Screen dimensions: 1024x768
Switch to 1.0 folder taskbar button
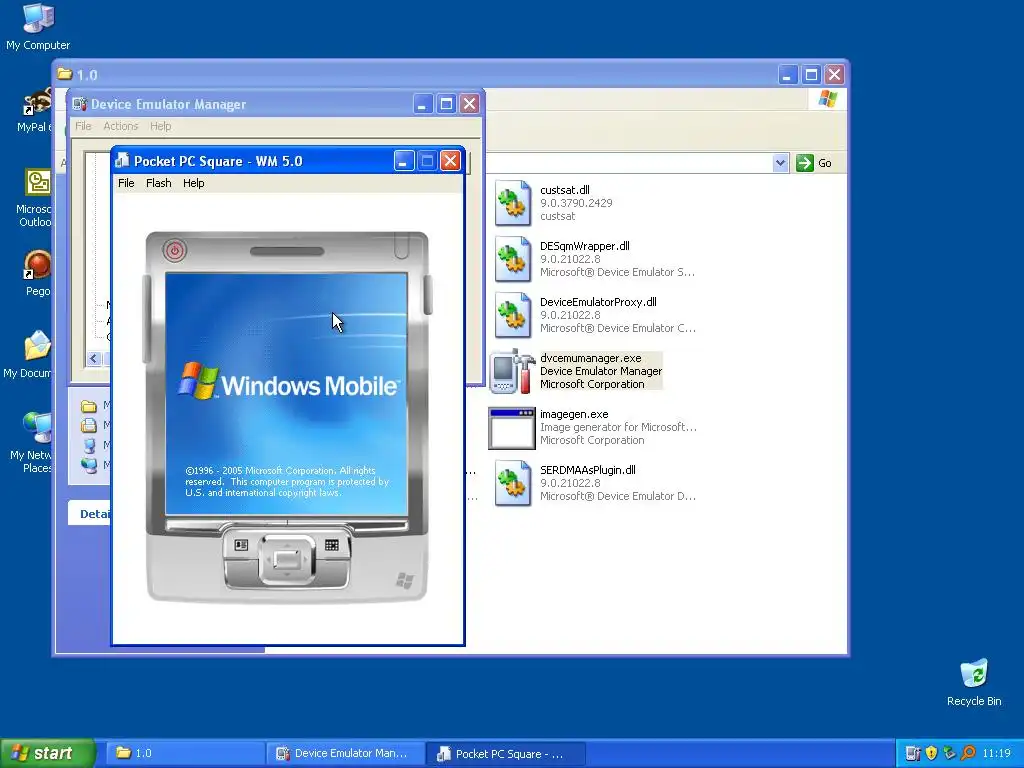(x=184, y=753)
